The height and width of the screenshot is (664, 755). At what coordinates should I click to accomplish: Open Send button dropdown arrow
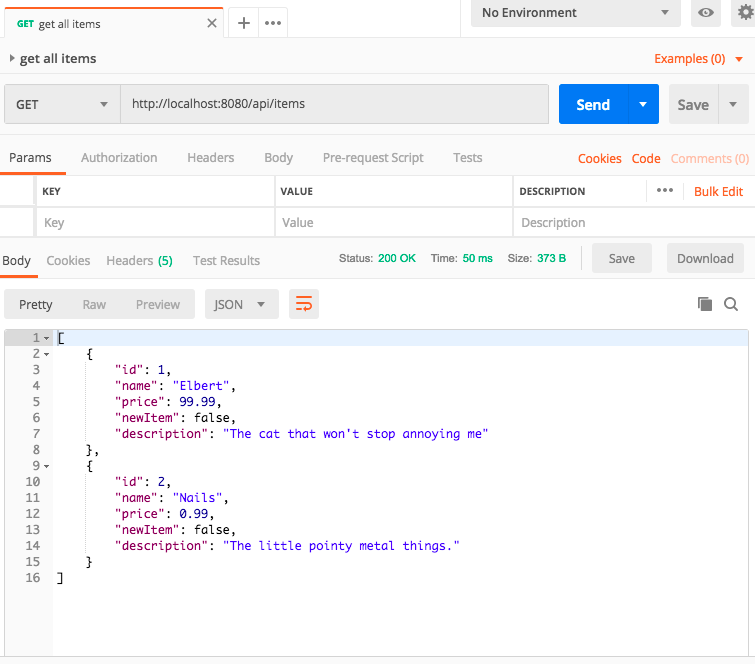pos(643,104)
